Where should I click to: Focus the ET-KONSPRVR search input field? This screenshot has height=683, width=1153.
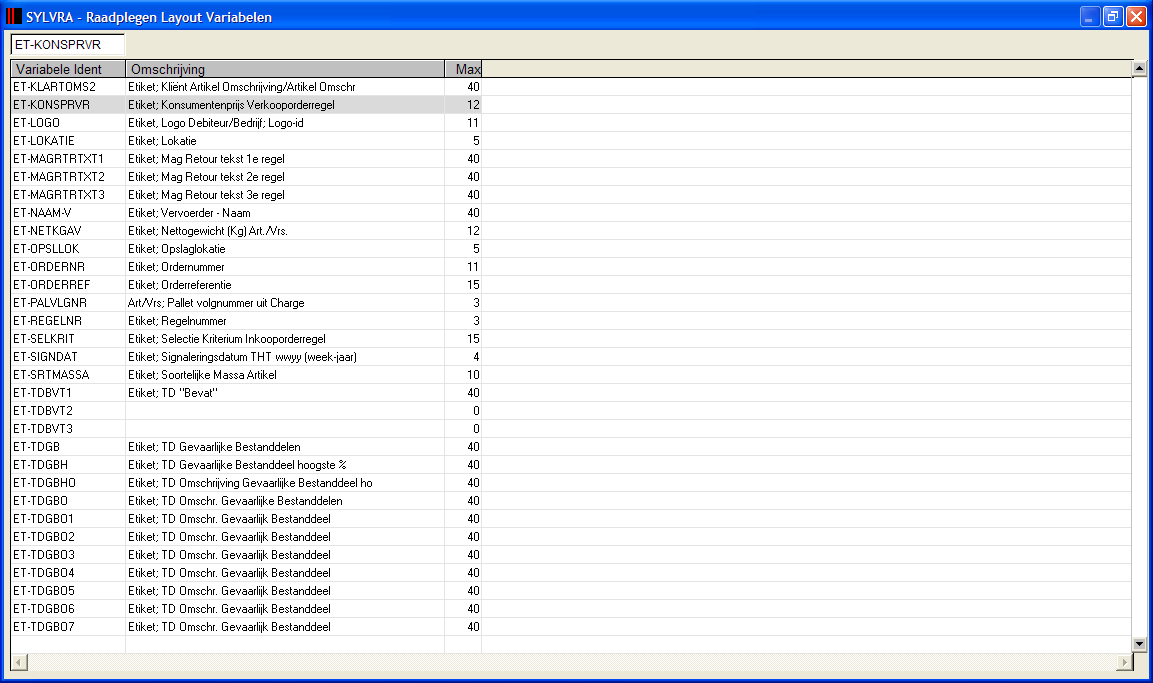(x=68, y=45)
